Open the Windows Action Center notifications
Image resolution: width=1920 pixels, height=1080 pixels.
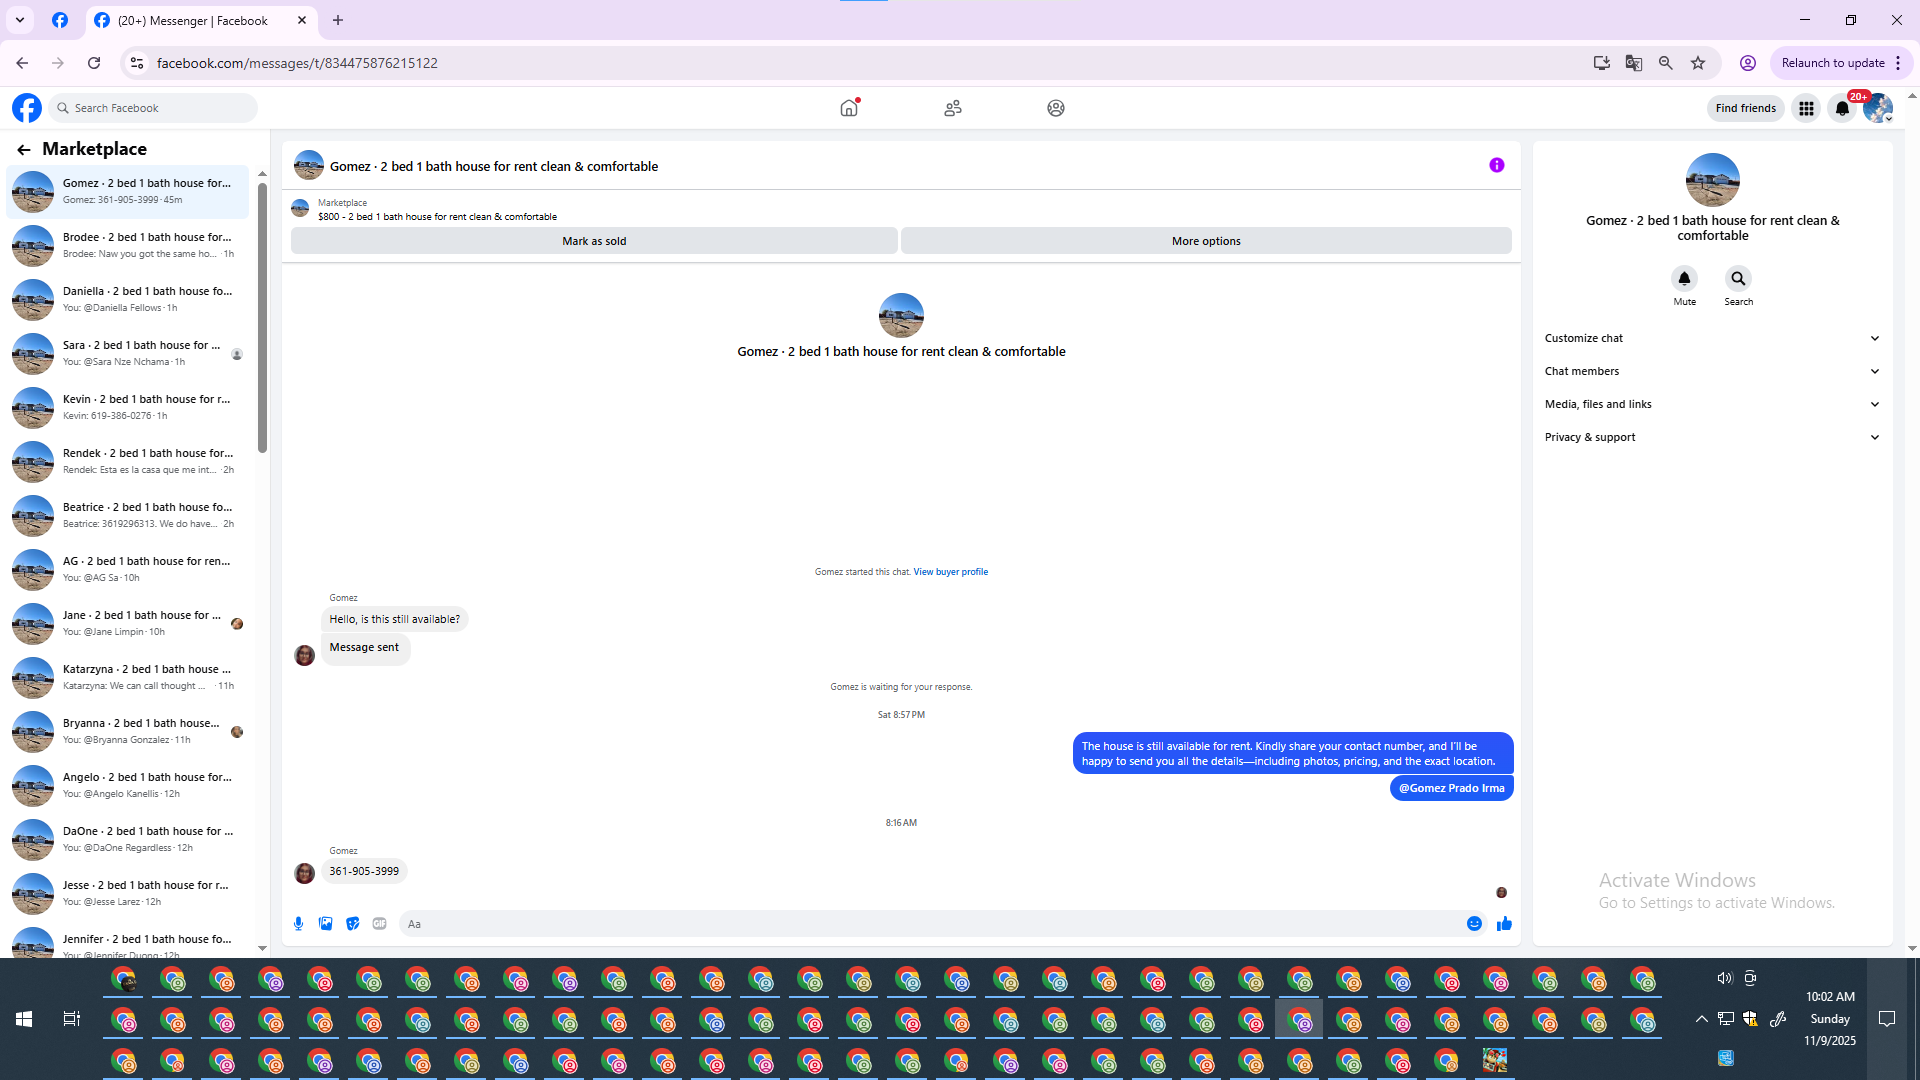1887,1019
